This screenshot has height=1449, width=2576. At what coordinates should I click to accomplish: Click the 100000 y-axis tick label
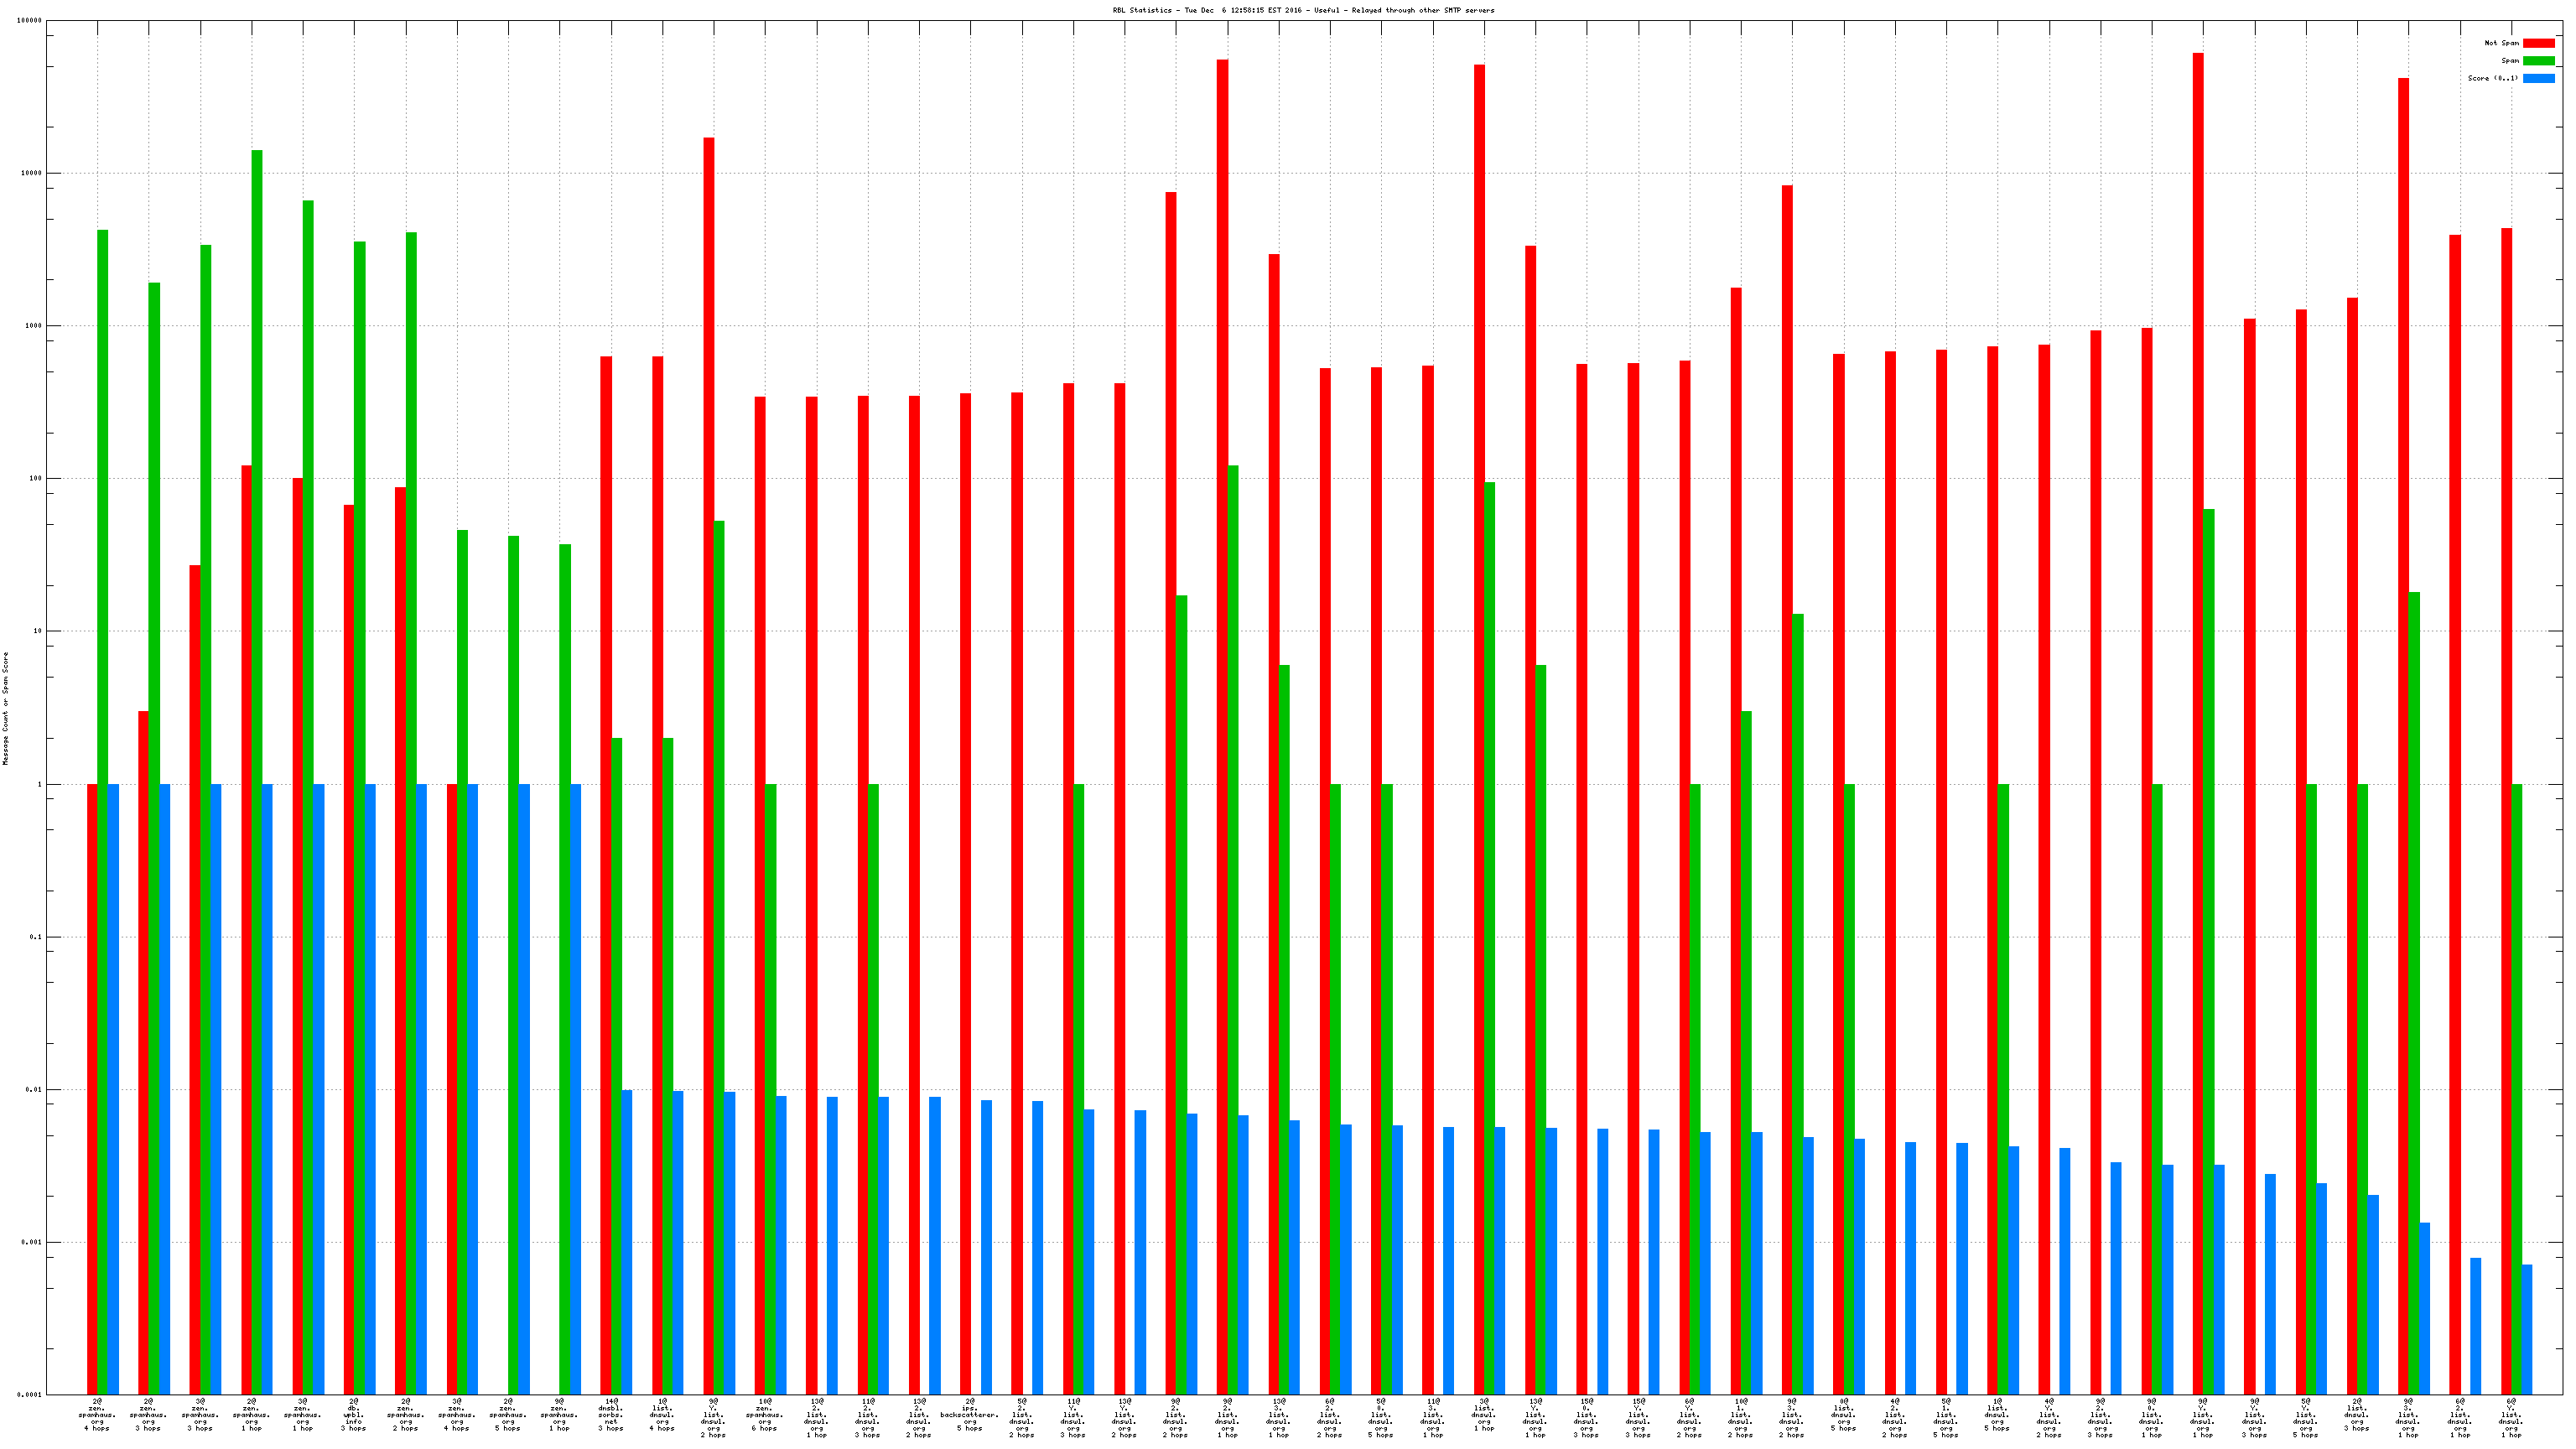point(29,21)
